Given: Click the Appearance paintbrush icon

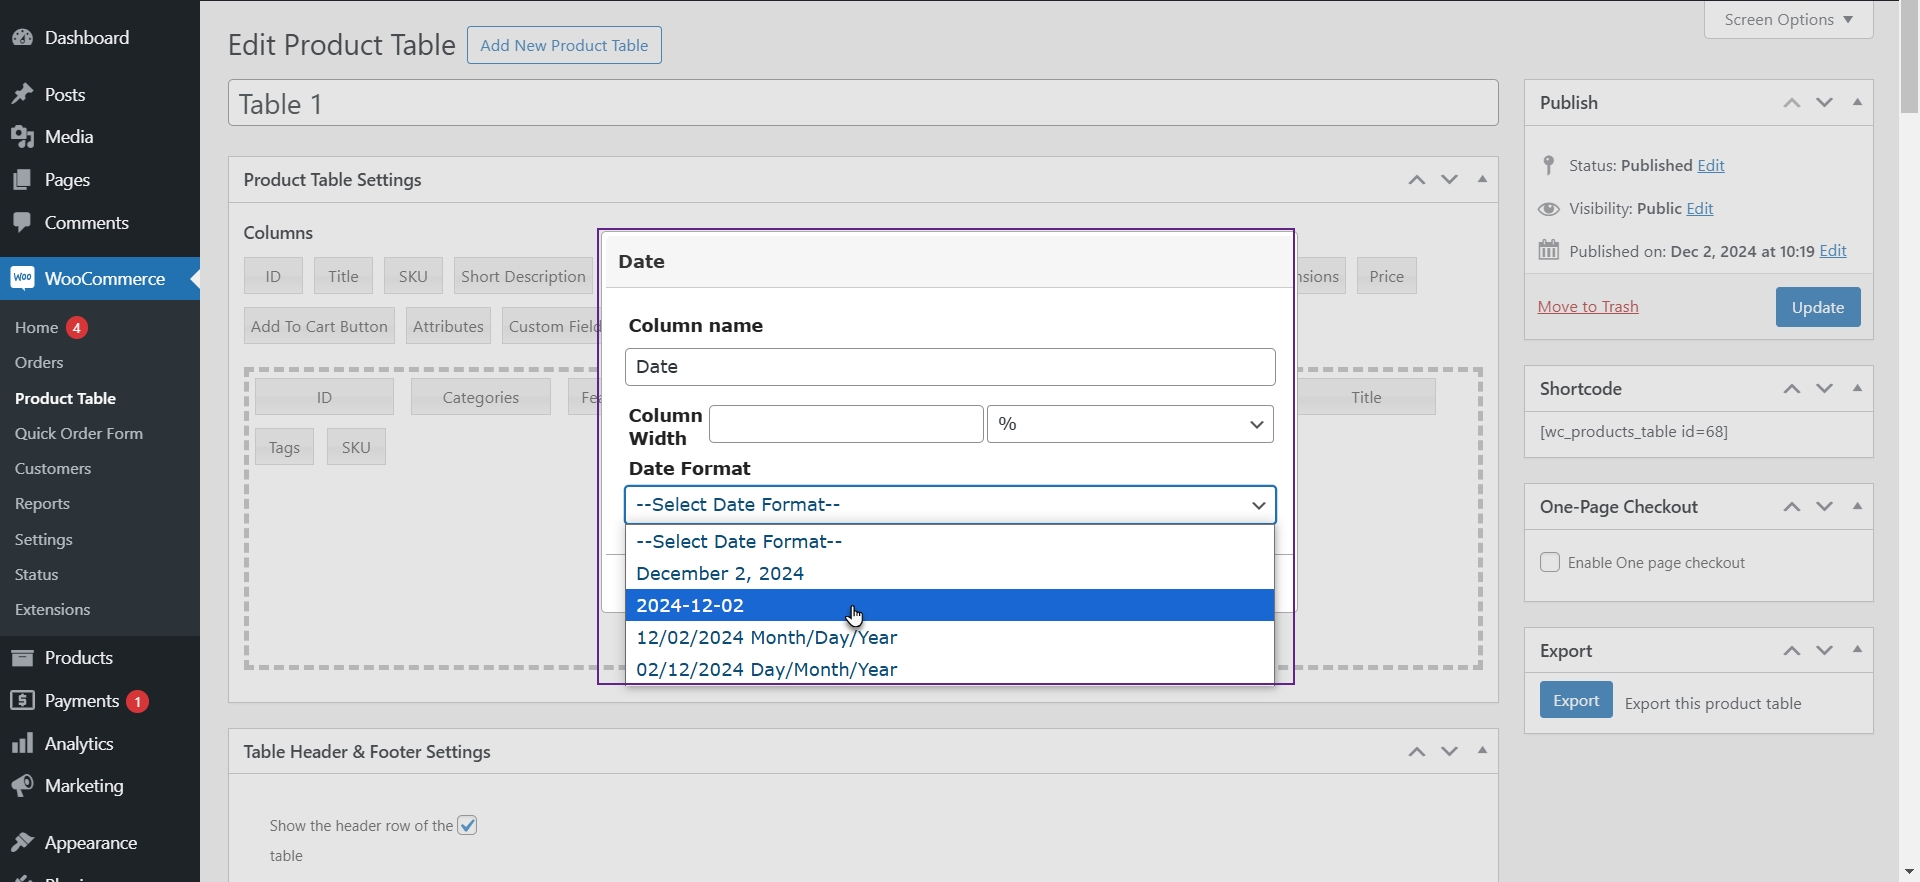Looking at the screenshot, I should click(22, 843).
